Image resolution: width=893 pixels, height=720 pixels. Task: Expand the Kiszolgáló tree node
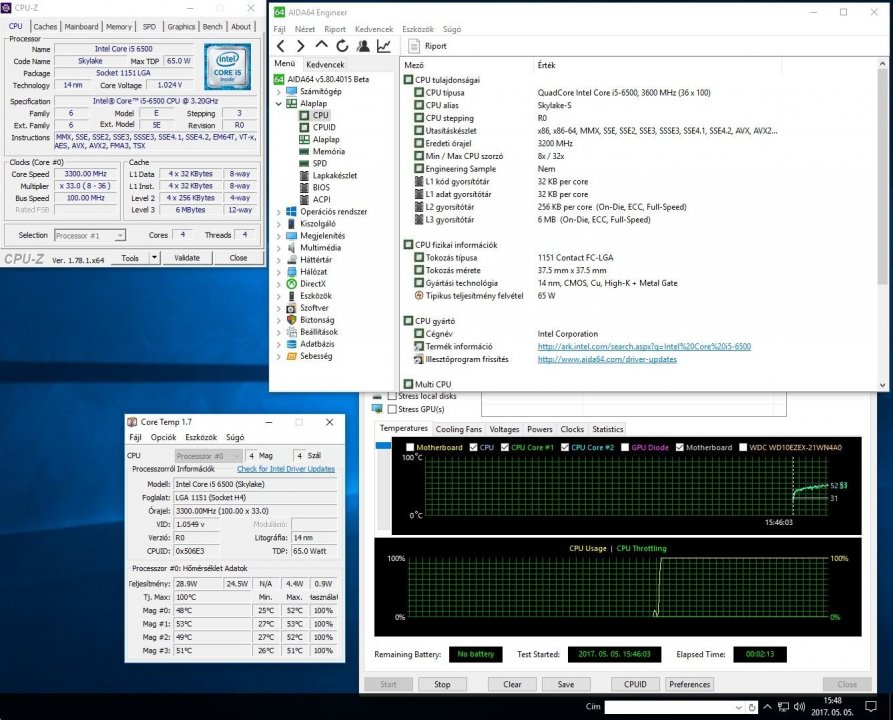click(x=278, y=224)
